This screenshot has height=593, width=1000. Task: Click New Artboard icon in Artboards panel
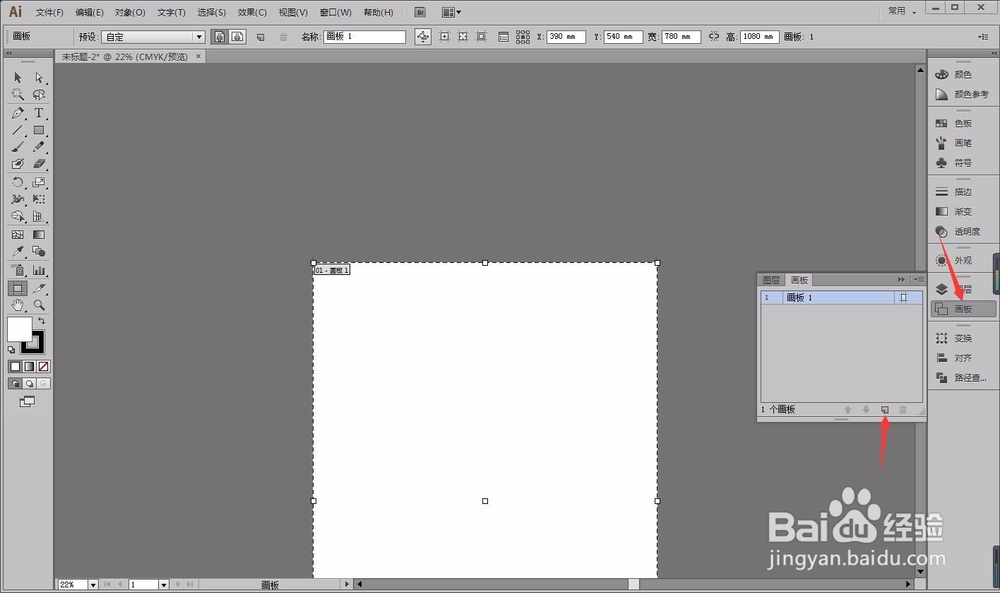(885, 409)
